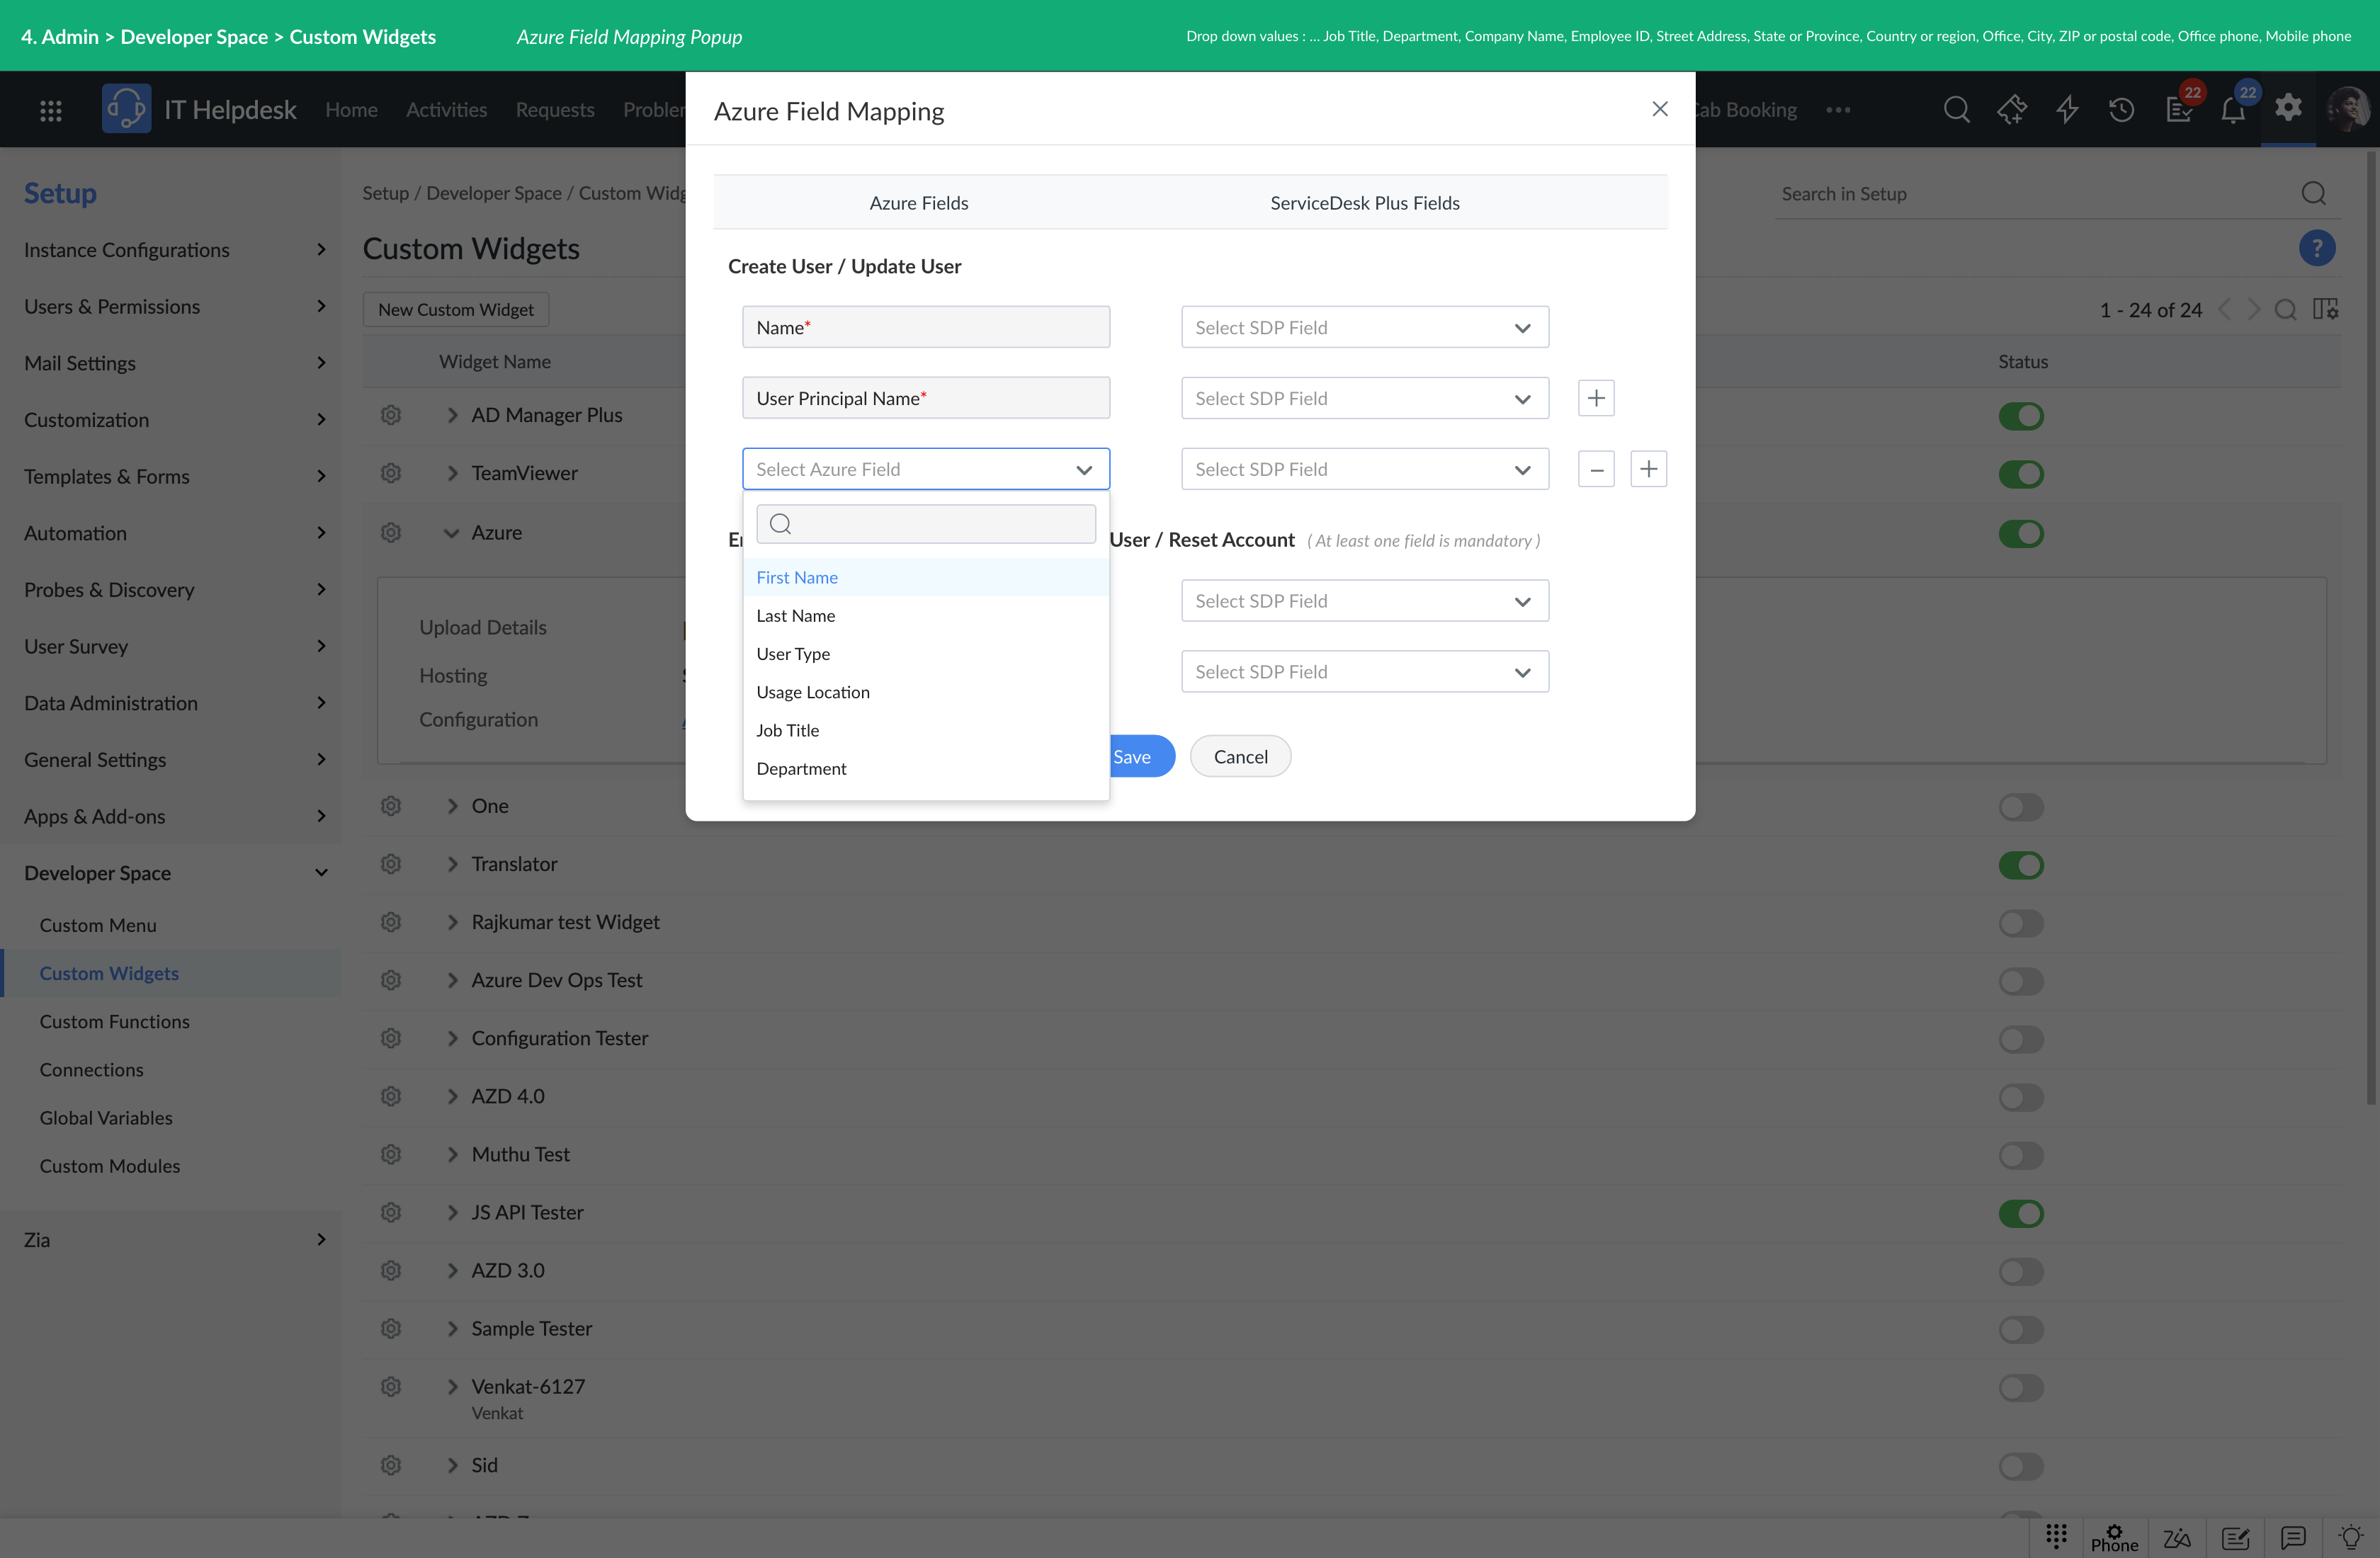Viewport: 2380px width, 1558px height.
Task: Choose User Type in the dropdown list
Action: [925, 653]
